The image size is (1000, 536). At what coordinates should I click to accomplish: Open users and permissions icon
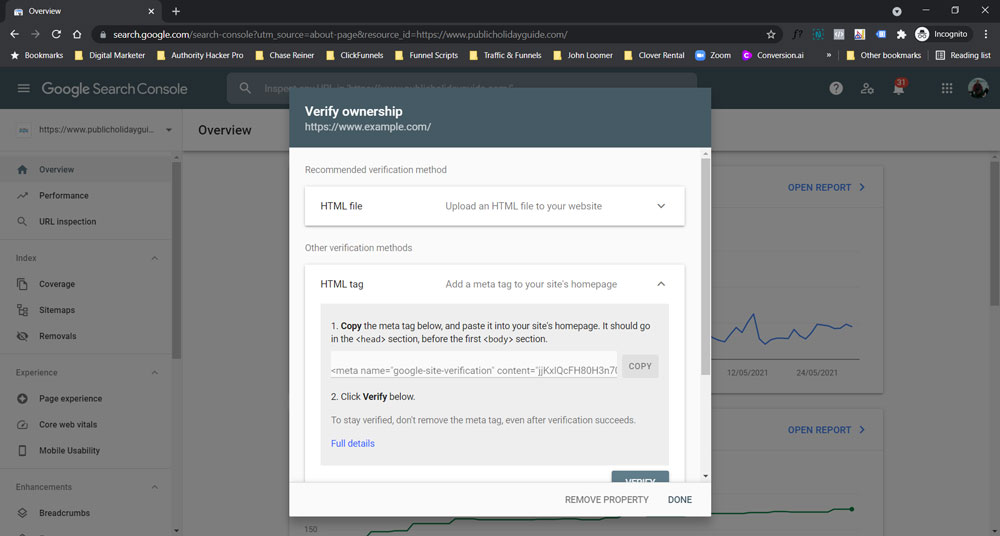click(x=867, y=89)
